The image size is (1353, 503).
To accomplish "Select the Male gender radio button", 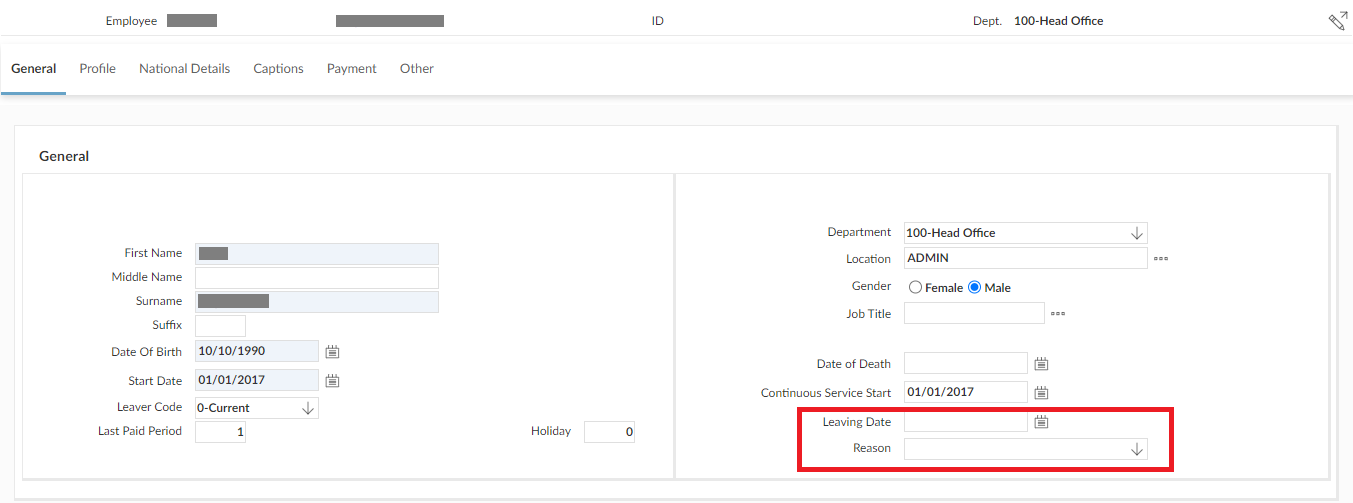I will click(975, 287).
